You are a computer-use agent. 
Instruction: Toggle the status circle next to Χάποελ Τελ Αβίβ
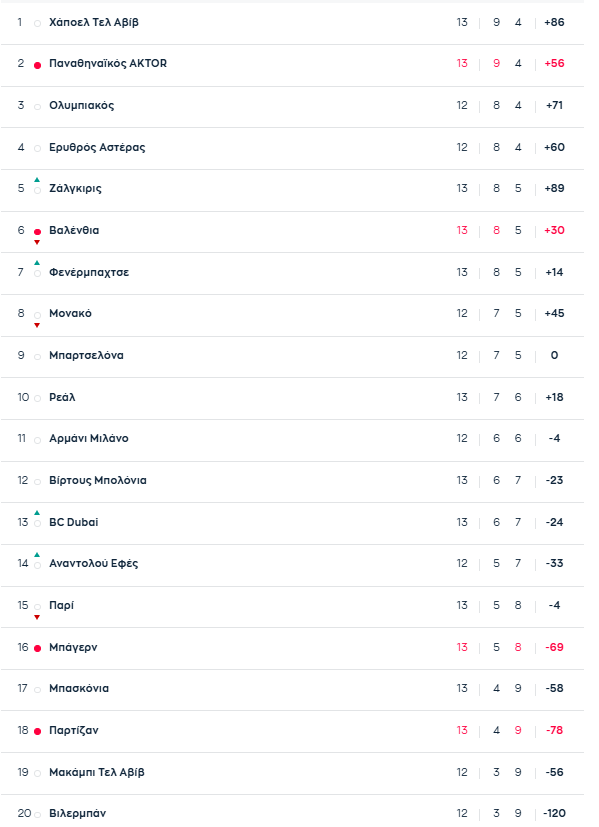coord(37,20)
